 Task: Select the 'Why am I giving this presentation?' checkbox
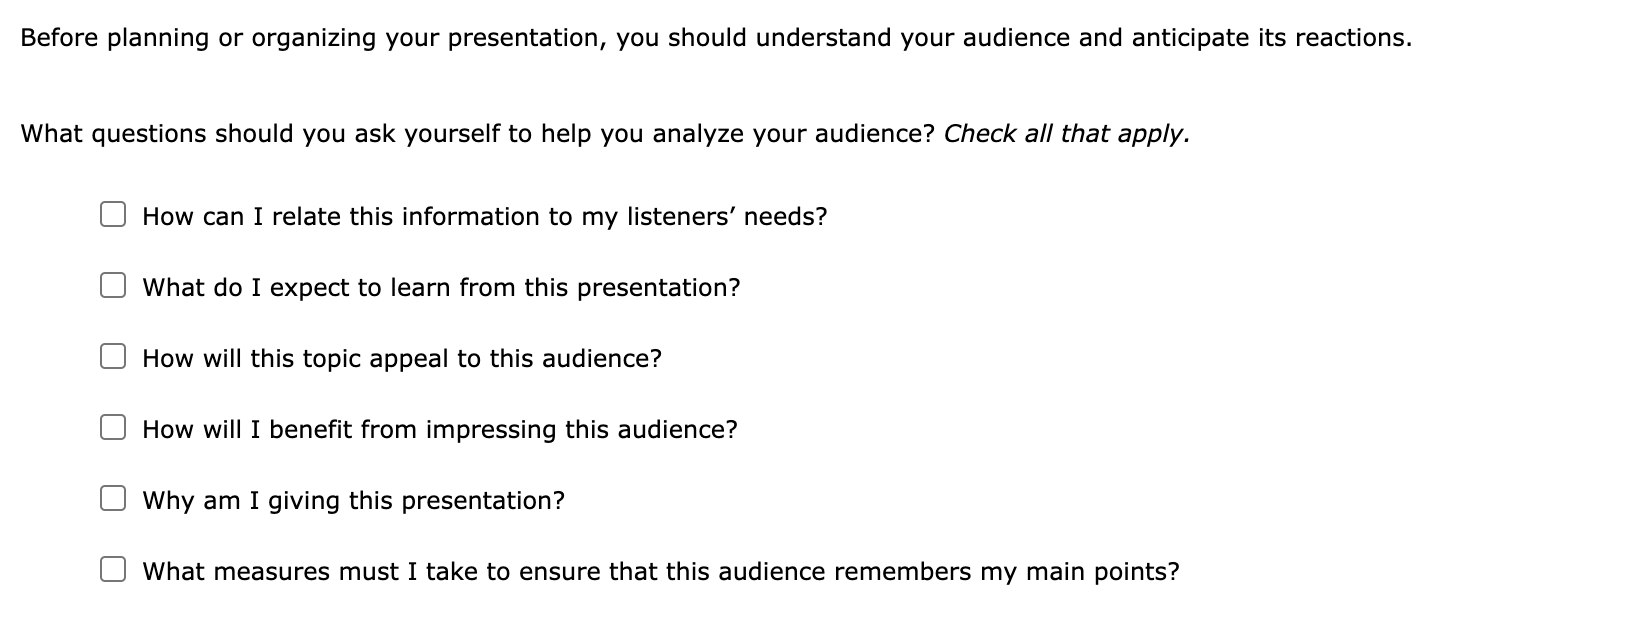(x=114, y=497)
